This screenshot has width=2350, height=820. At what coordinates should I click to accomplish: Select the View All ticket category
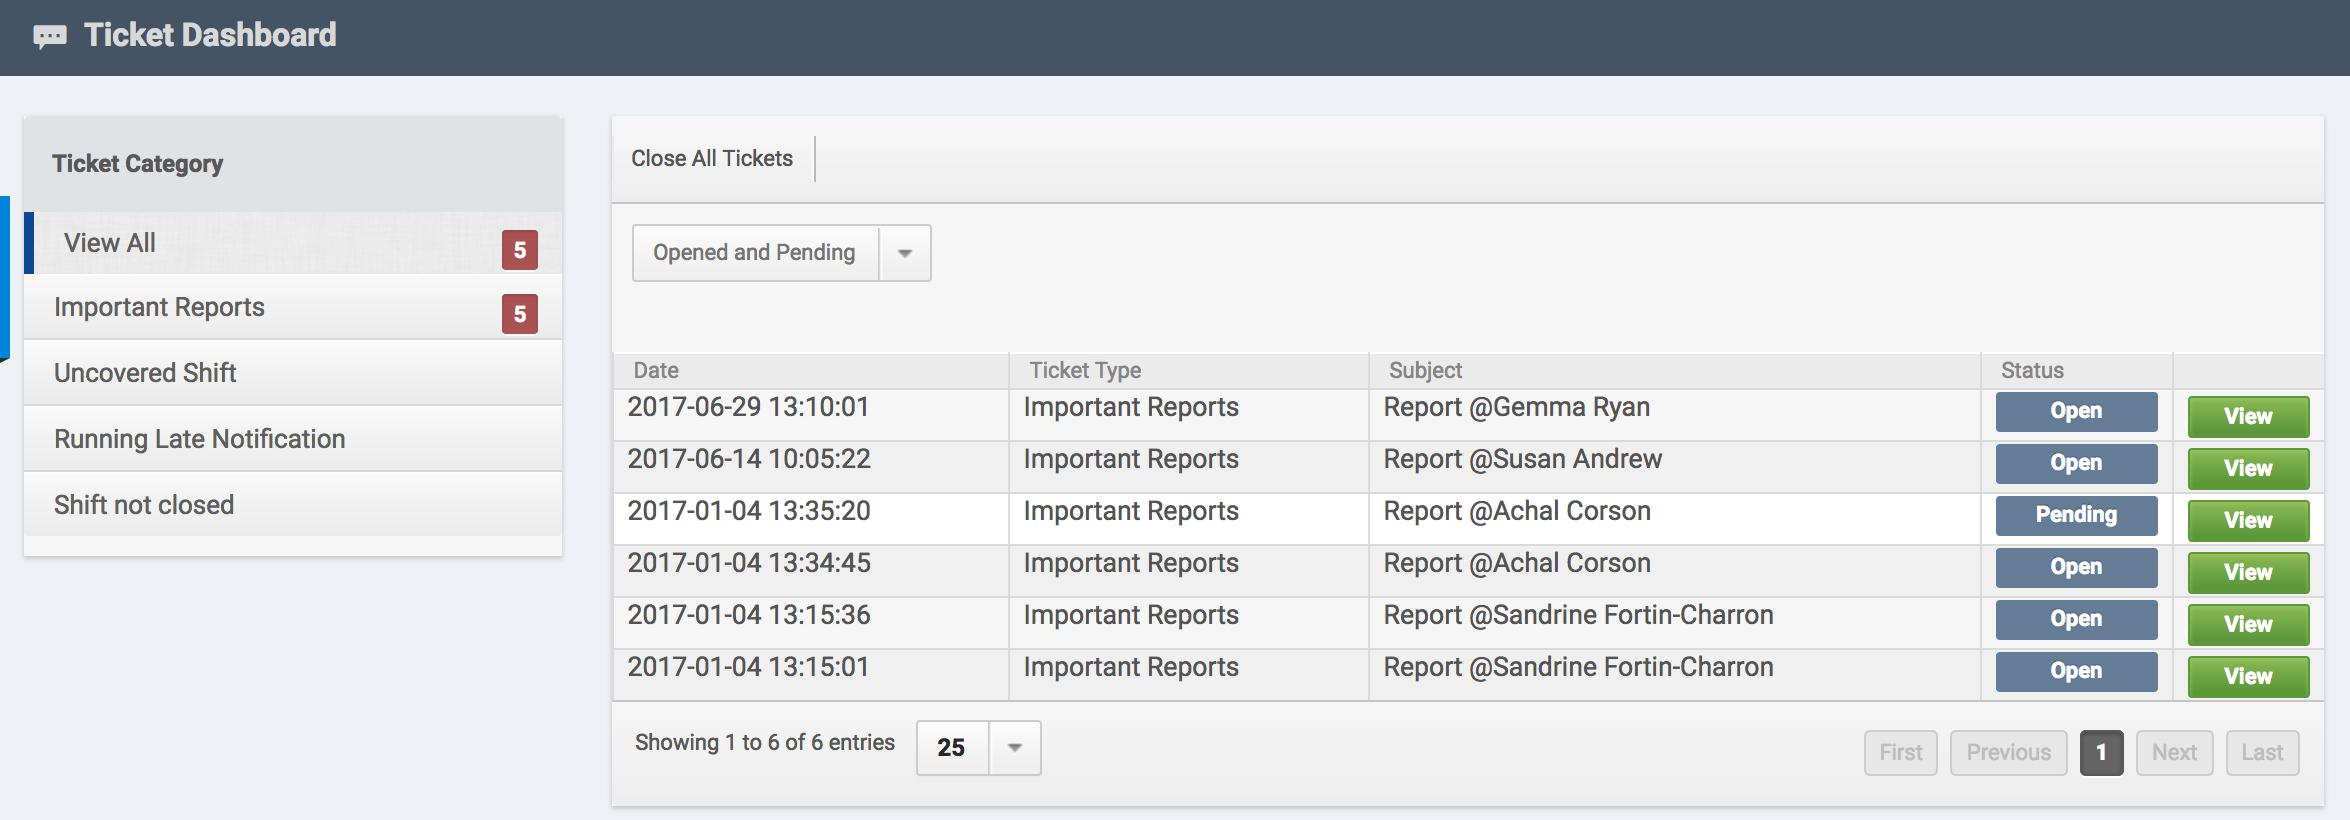[x=110, y=243]
